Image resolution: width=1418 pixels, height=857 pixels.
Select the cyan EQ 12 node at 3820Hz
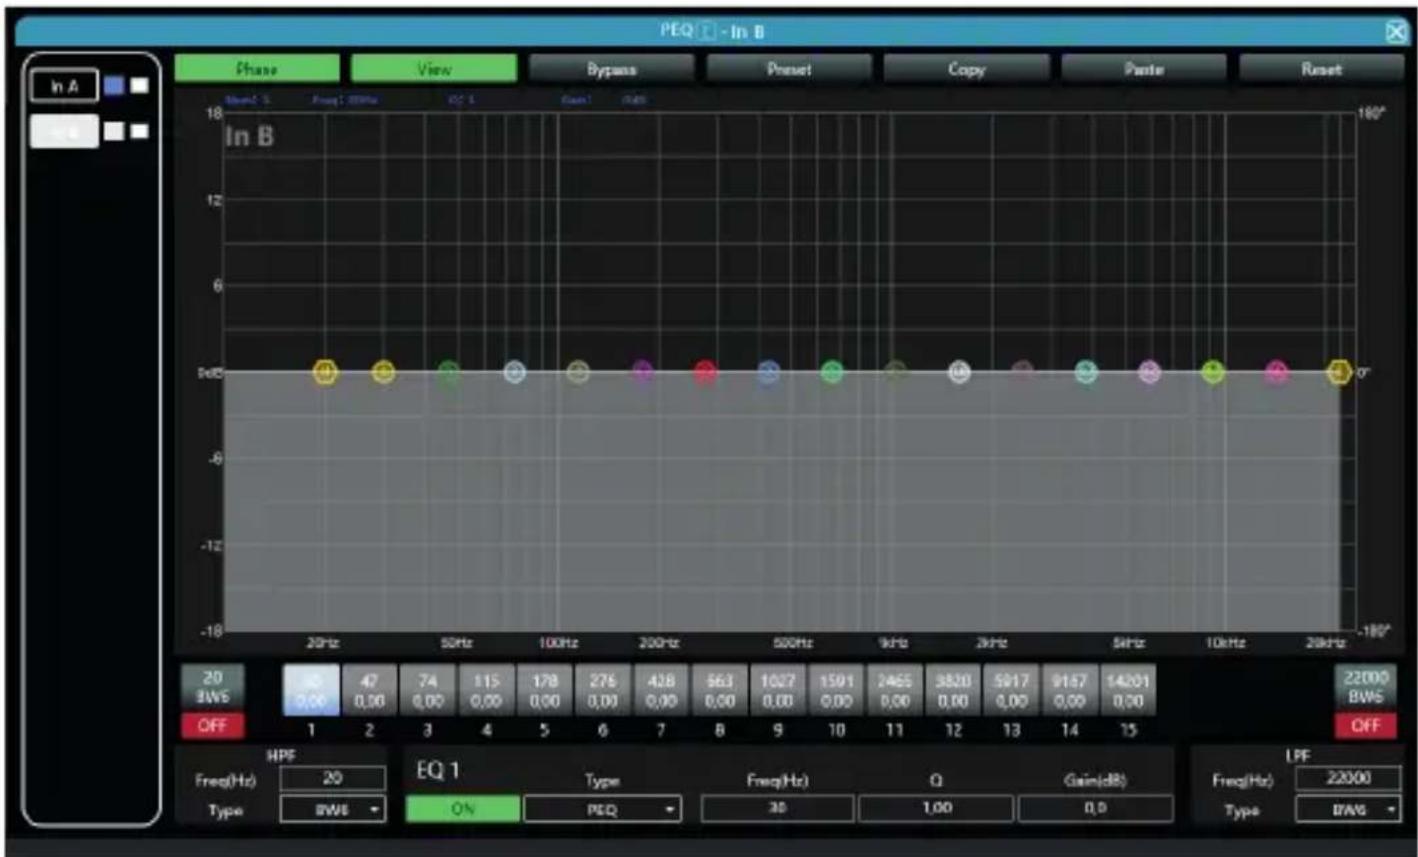point(1086,372)
